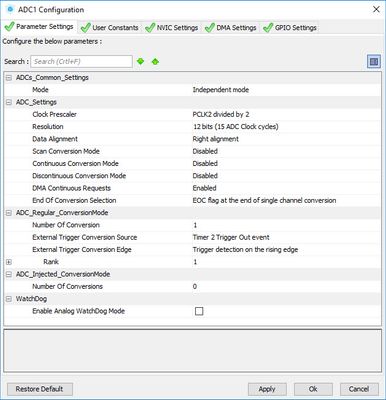
Task: Change the DMA Continuous Requests value
Action: pos(286,188)
